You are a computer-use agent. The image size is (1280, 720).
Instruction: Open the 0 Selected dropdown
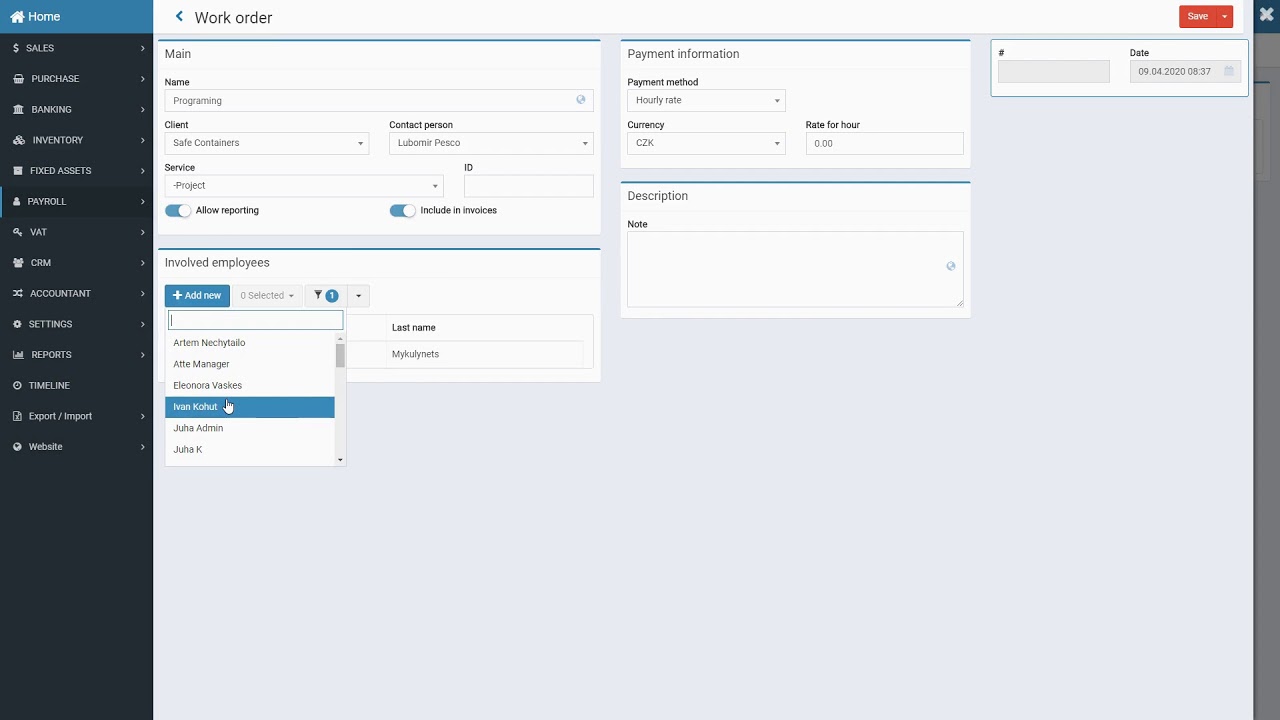(266, 296)
